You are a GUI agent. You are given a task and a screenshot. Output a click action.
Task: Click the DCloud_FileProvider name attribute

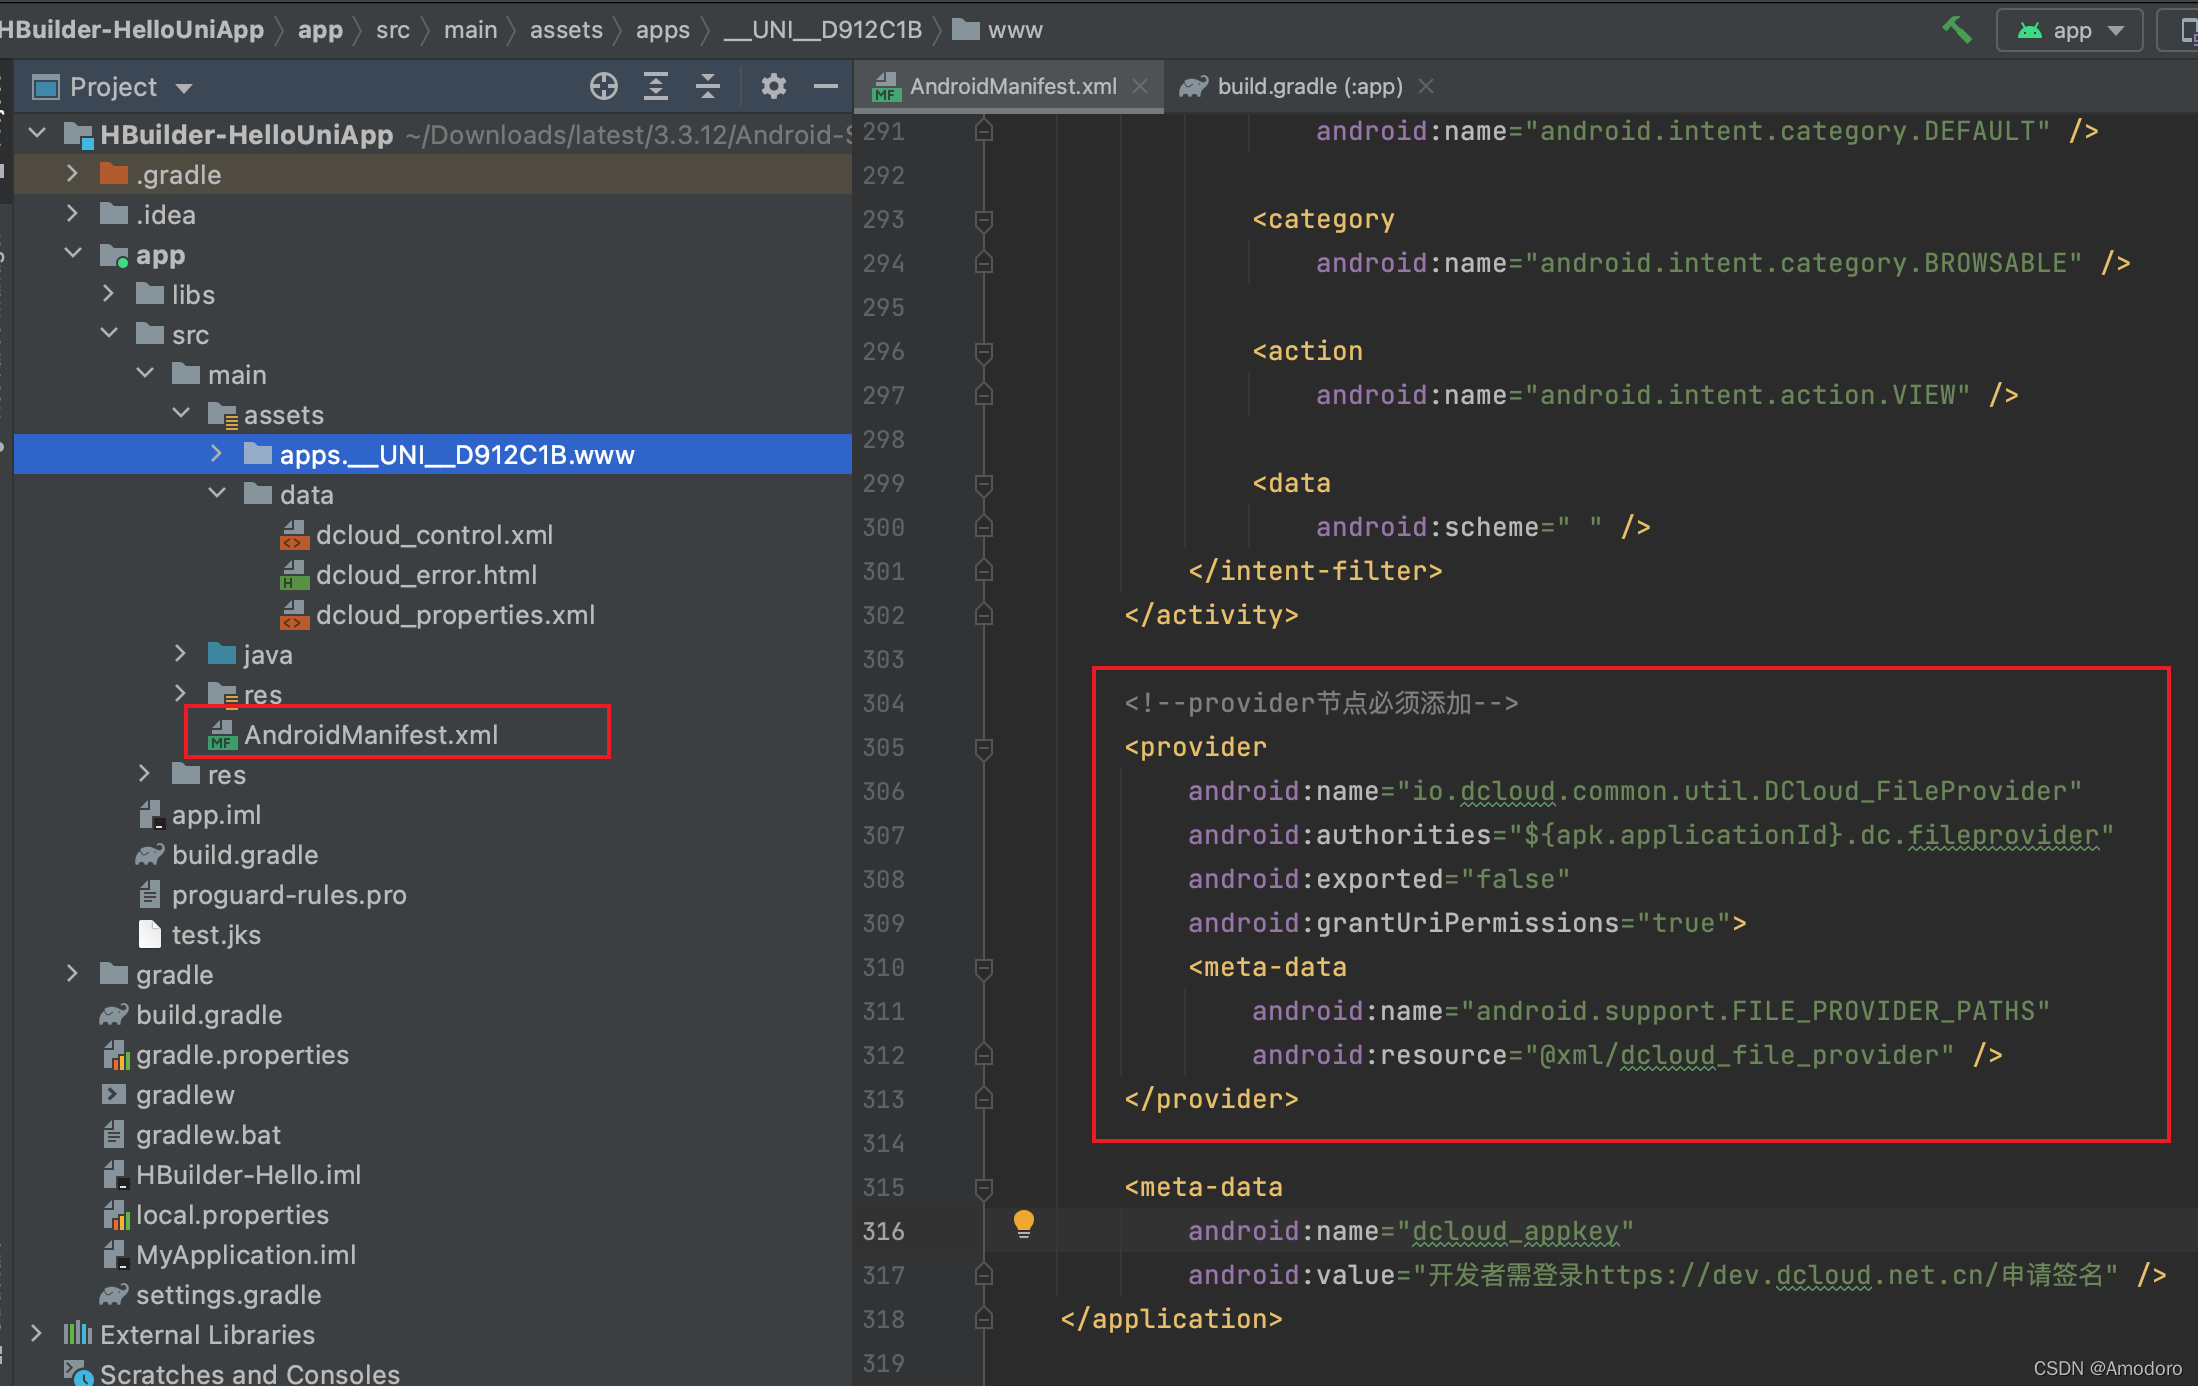(1635, 791)
